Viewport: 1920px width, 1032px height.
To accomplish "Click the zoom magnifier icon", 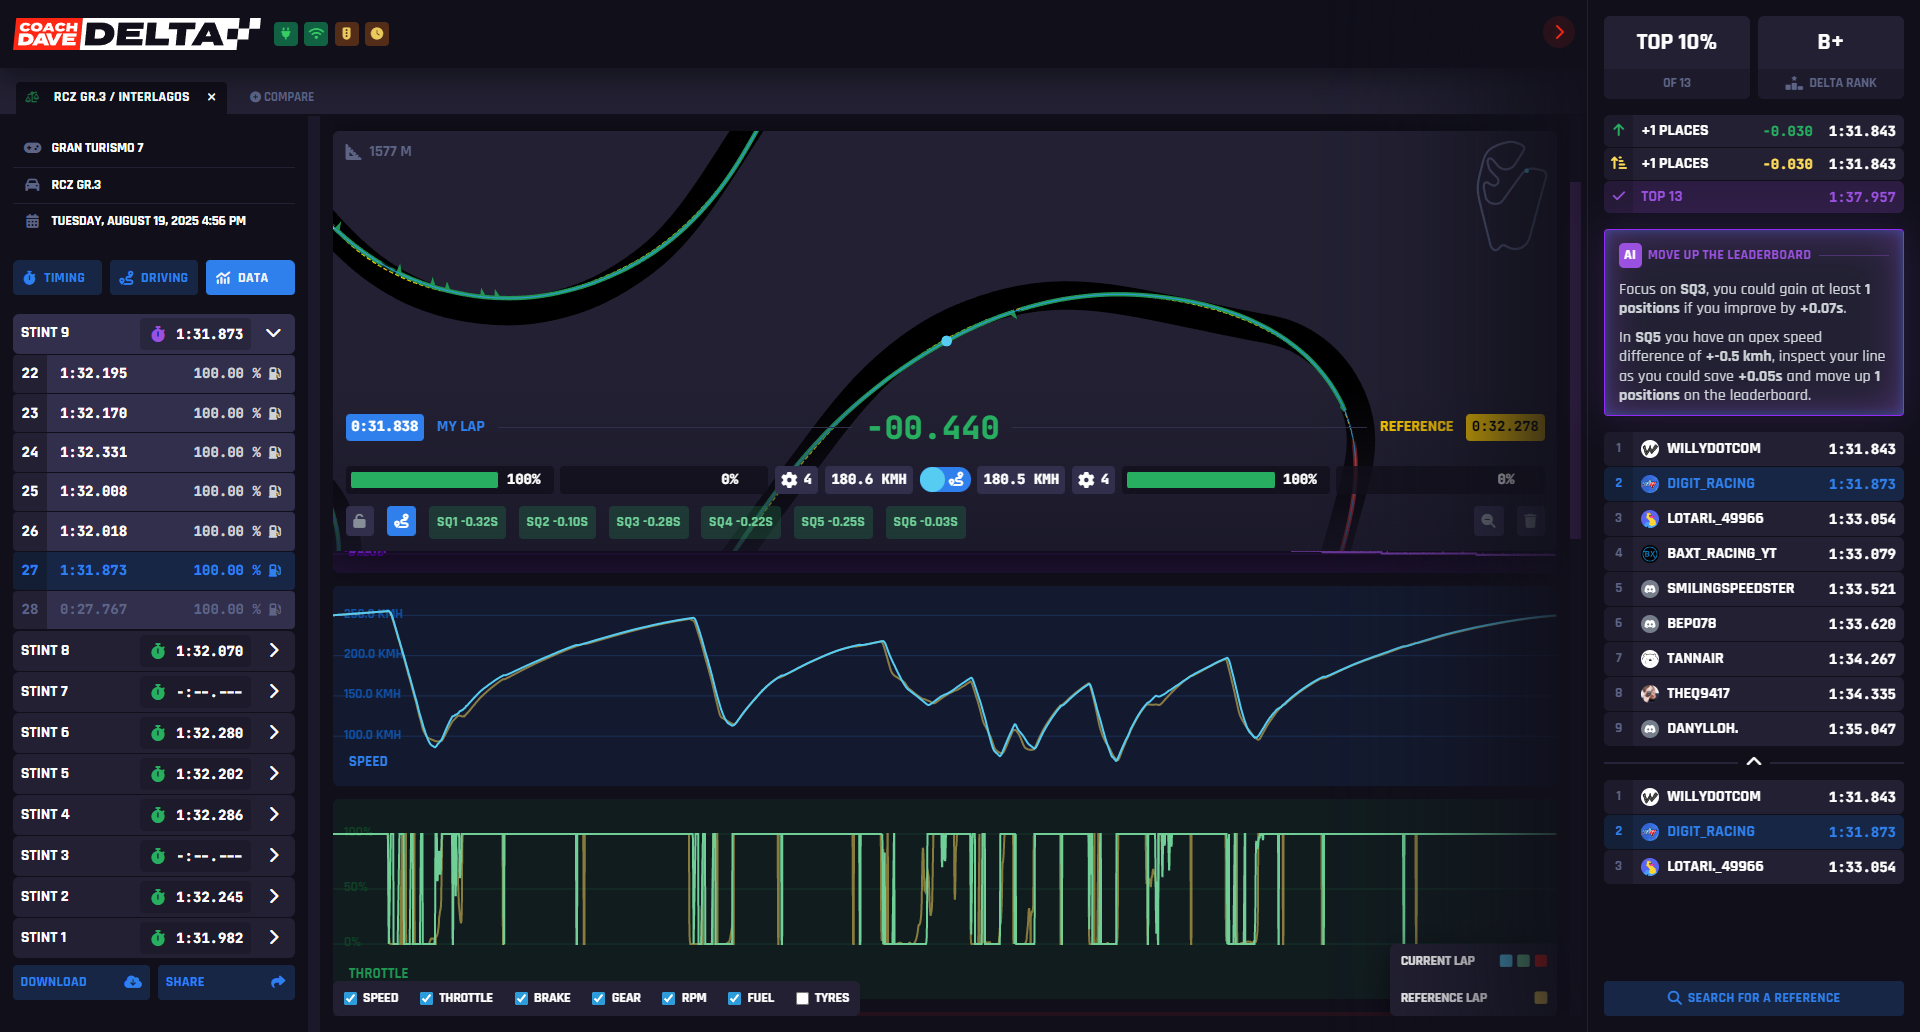I will pyautogui.click(x=1489, y=521).
